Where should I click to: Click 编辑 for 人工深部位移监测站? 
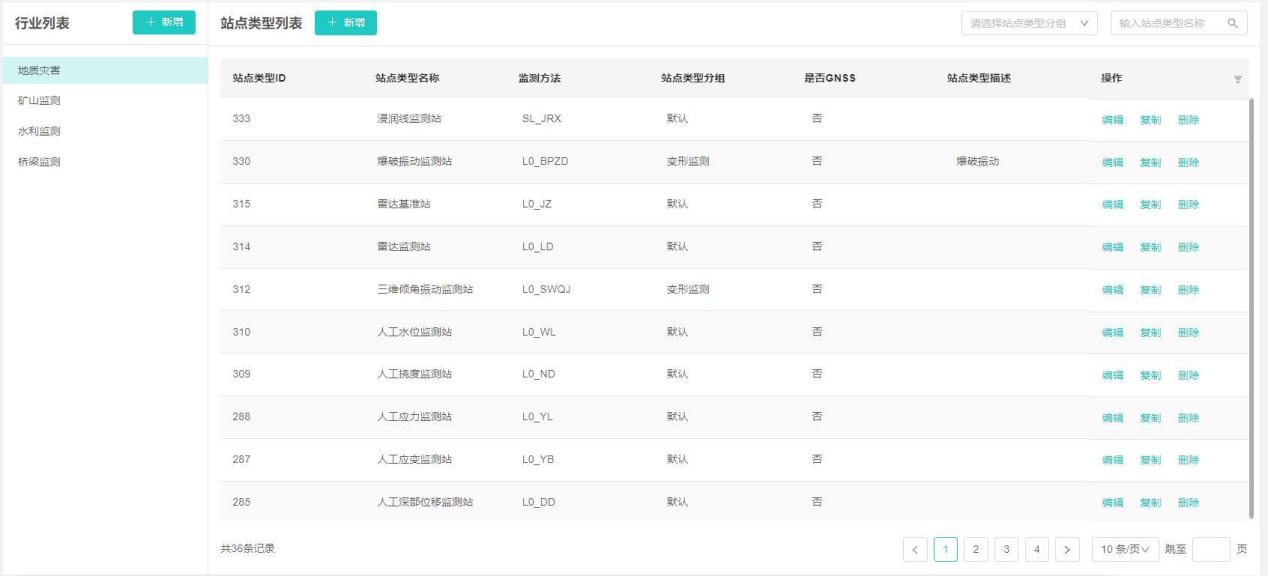coord(1112,503)
